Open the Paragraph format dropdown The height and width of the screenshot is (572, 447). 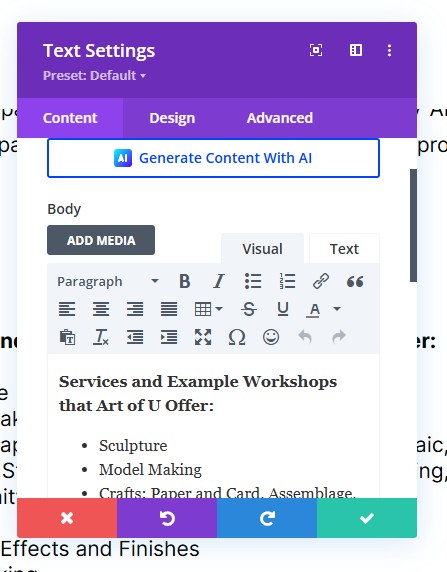click(108, 281)
